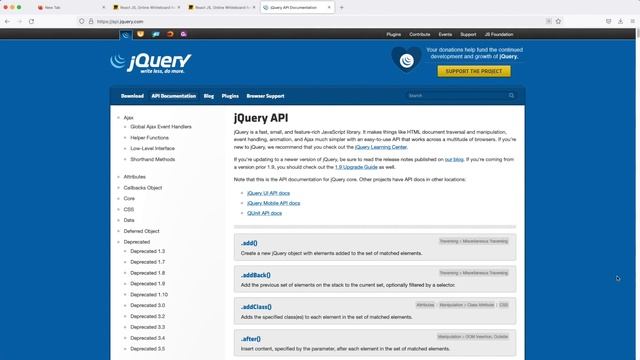The width and height of the screenshot is (640, 360).
Task: Click Contribute in the top bar
Action: [x=420, y=34]
